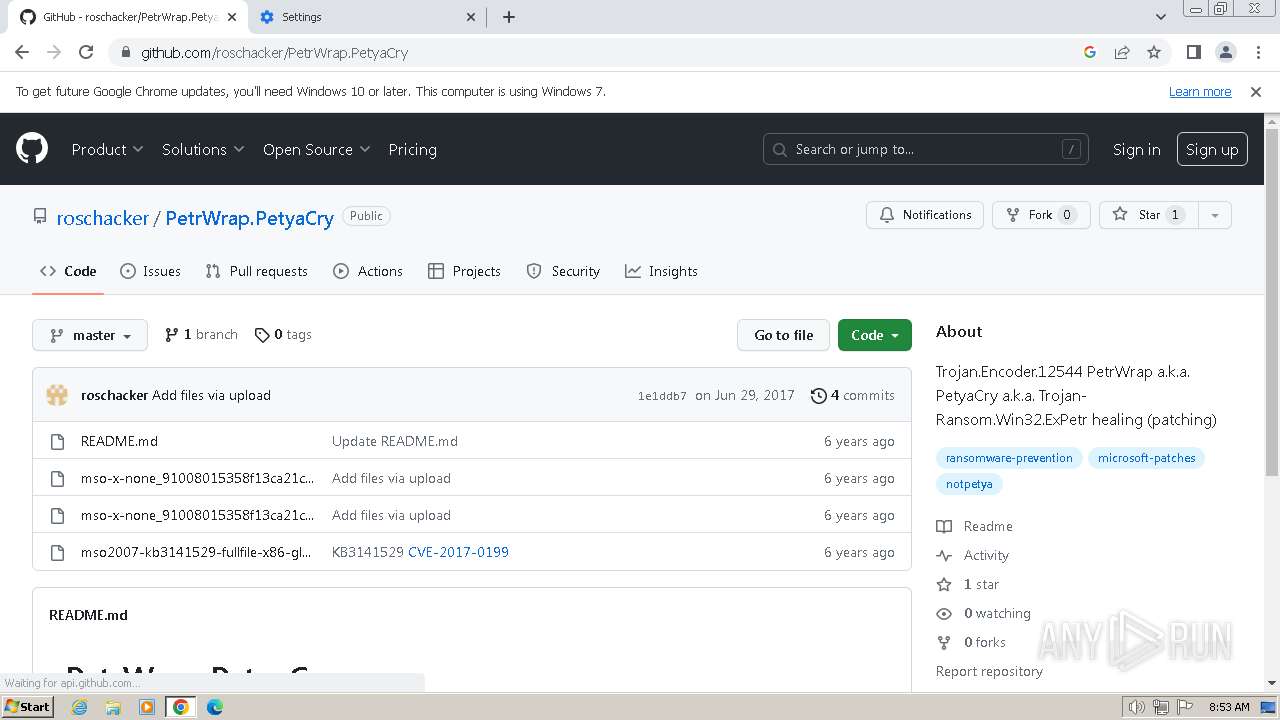This screenshot has height=720, width=1280.
Task: Reload the page with the refresh icon
Action: (86, 52)
